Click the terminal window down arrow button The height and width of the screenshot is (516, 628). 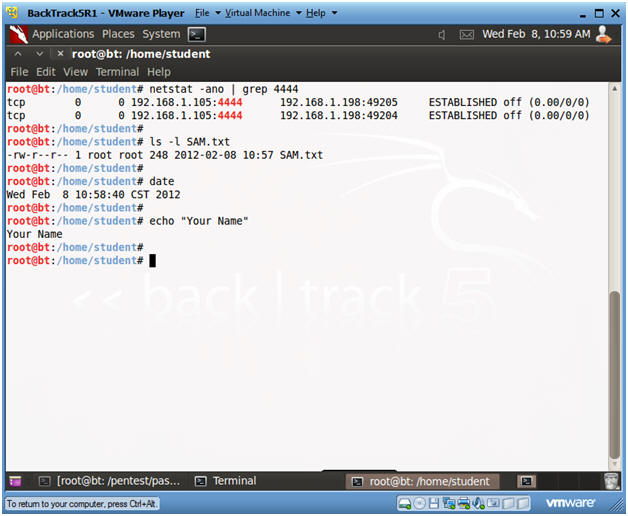click(39, 54)
